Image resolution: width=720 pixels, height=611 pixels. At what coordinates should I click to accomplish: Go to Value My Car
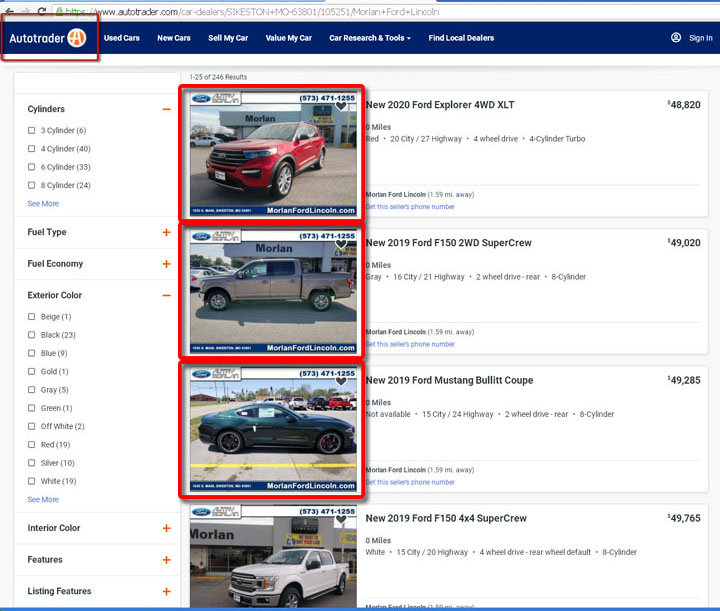pos(288,38)
